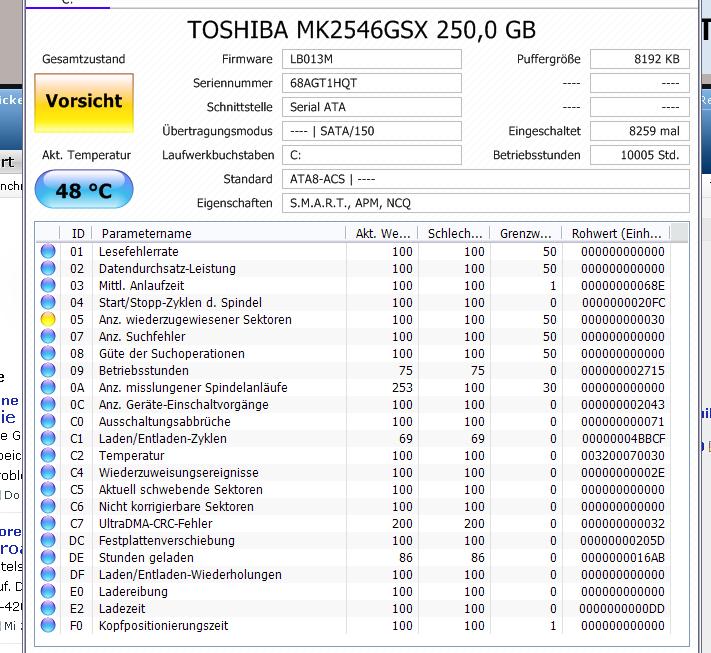Click the status icon for row 09 Betriebsstunden
This screenshot has height=653, width=711.
coord(48,370)
